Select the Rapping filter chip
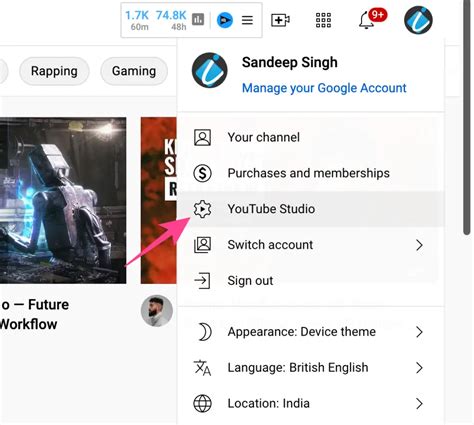The width and height of the screenshot is (474, 425). click(54, 71)
